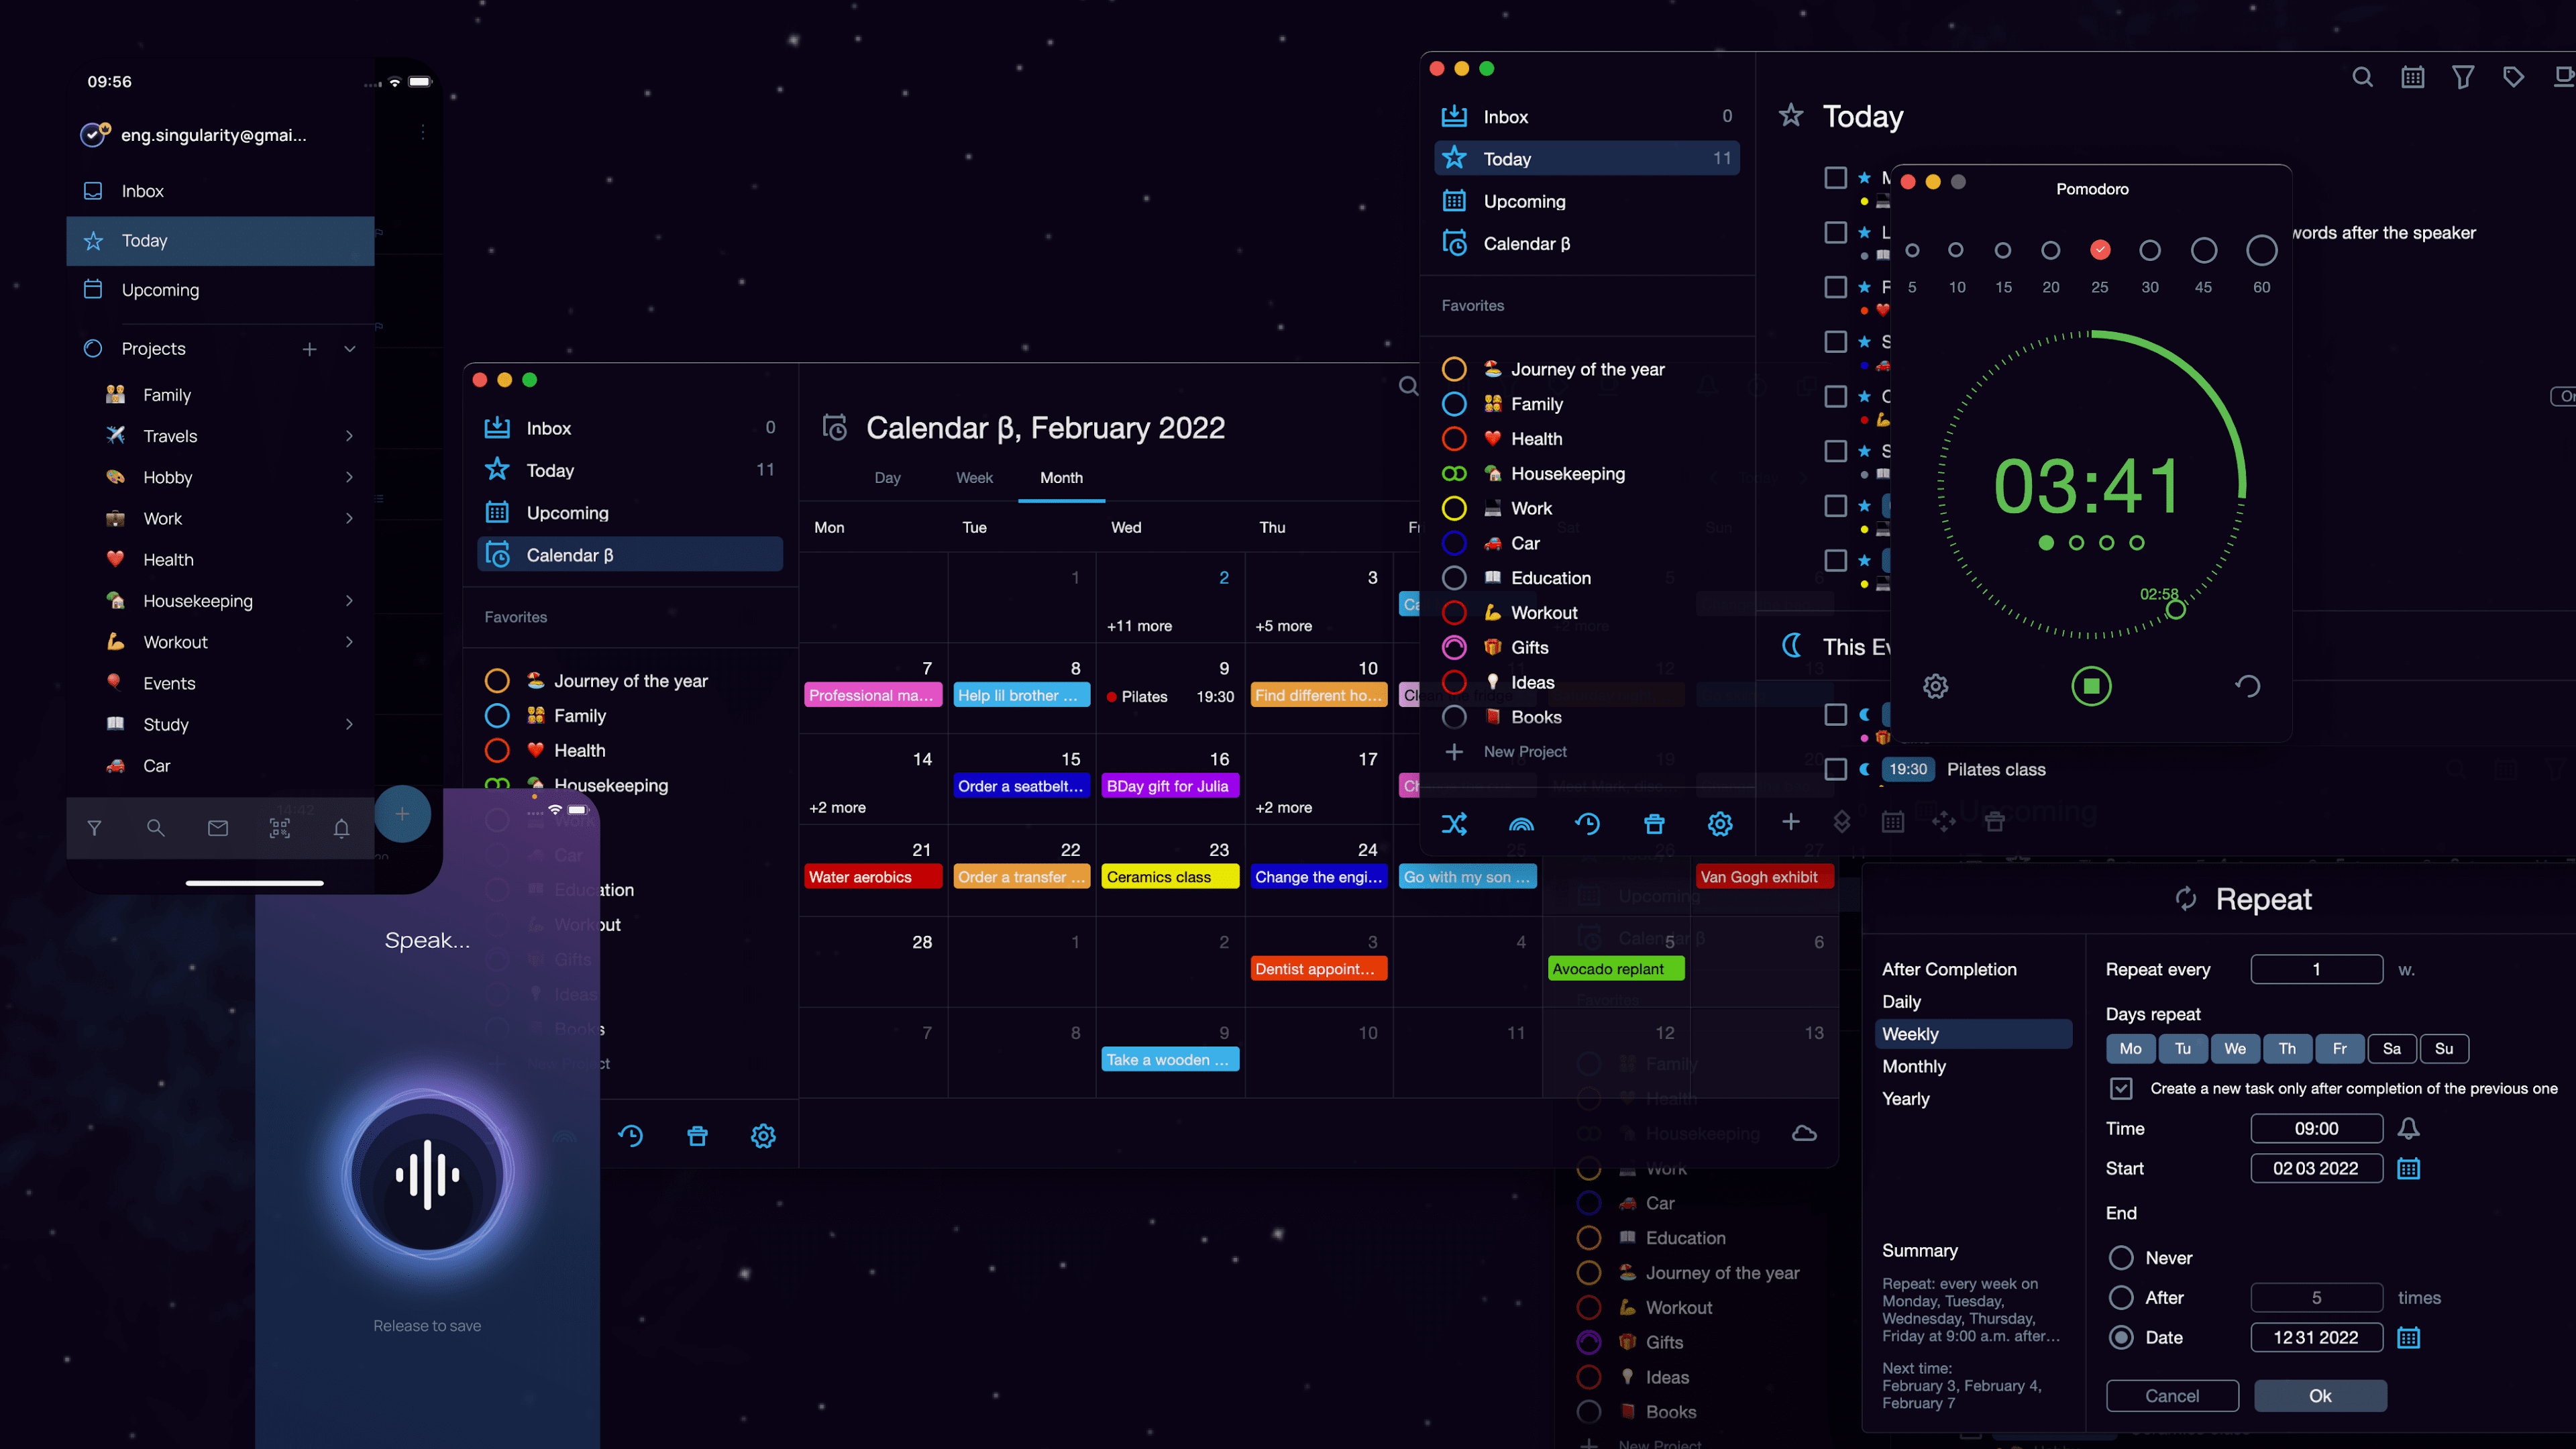Expand Hobby project on phone
Screen dimensions: 2576x1449
349,477
